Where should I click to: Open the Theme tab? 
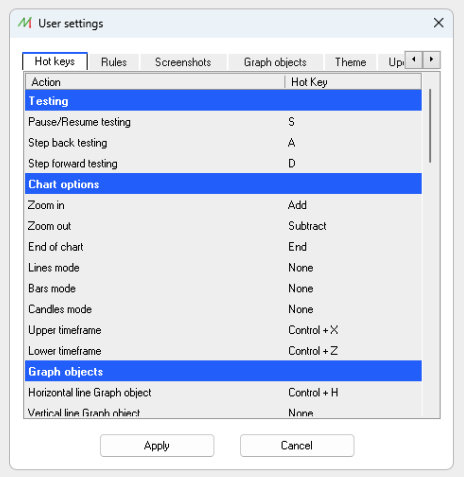pos(350,62)
